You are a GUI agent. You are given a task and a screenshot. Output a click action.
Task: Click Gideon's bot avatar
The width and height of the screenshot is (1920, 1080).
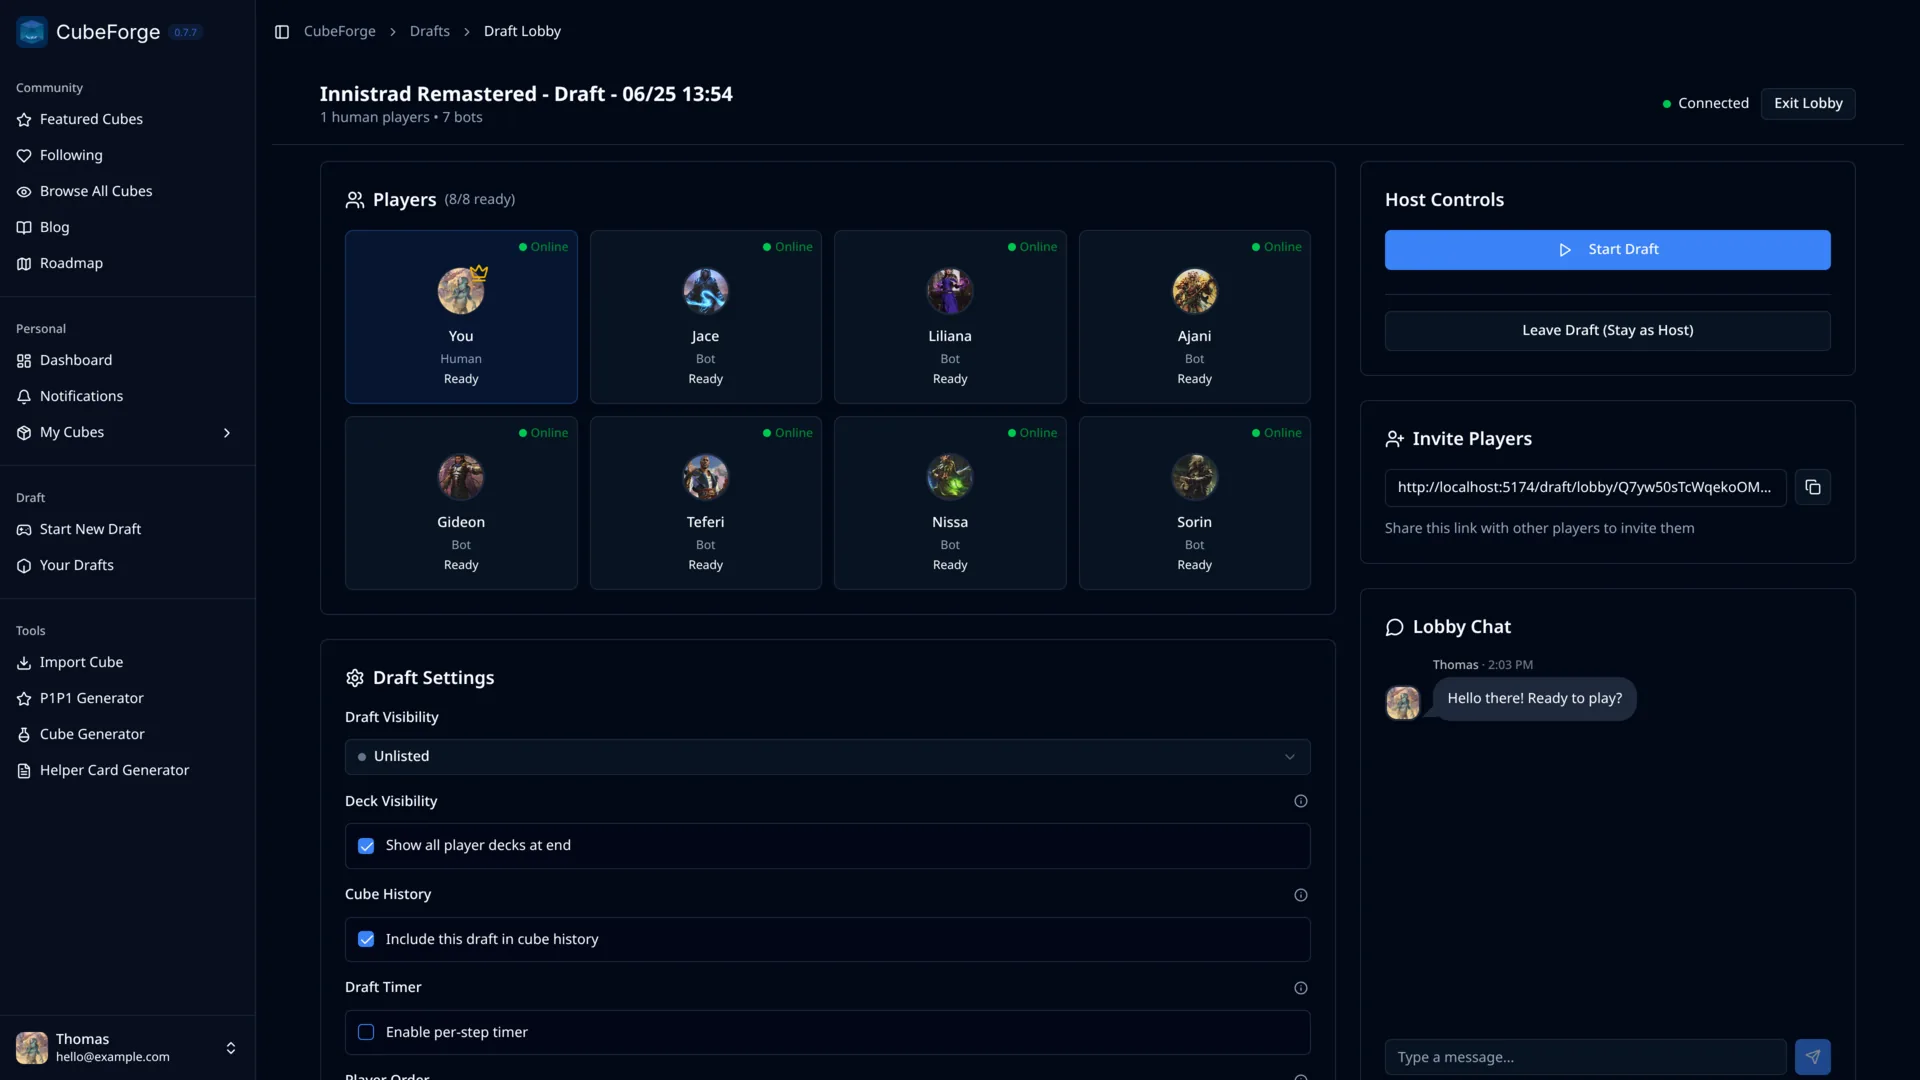461,477
